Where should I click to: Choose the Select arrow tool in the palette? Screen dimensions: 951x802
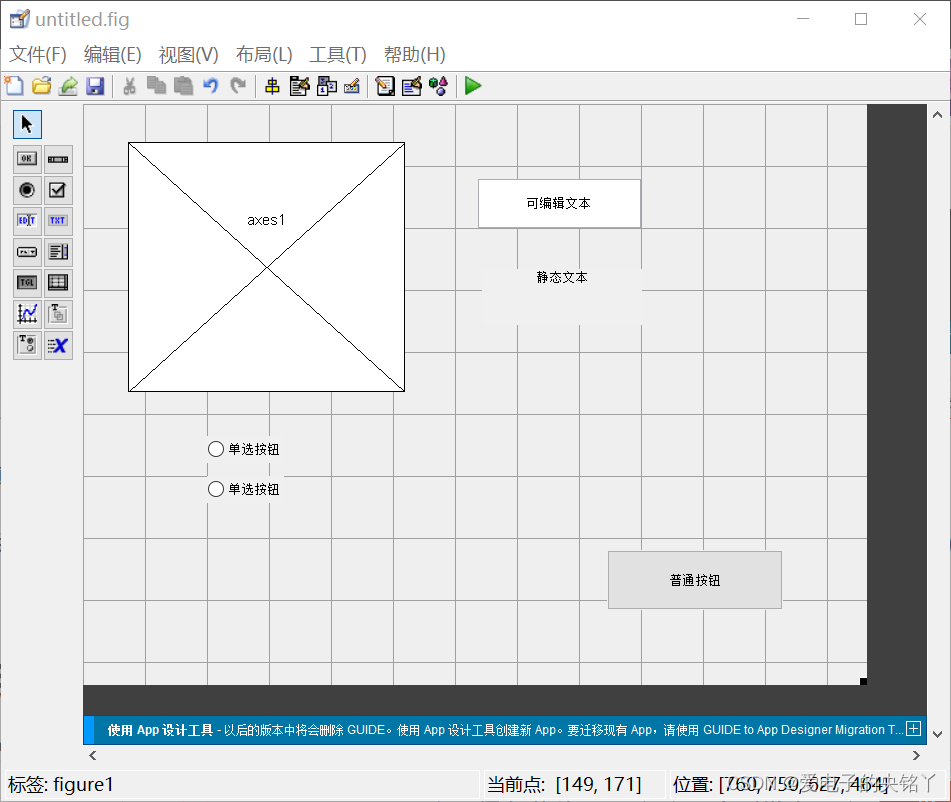click(27, 124)
